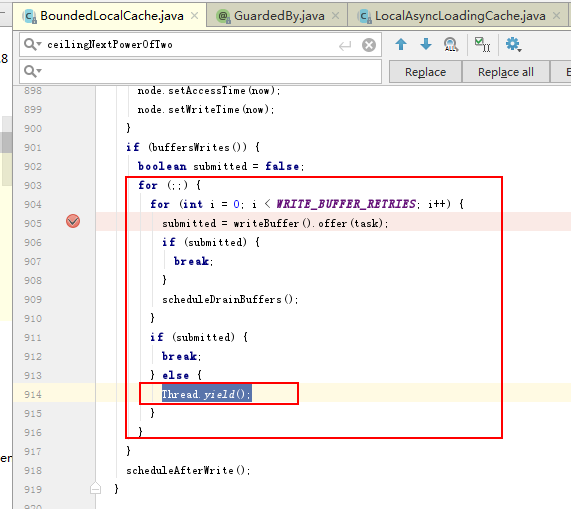Open replace history dropdown in replace field
The width and height of the screenshot is (571, 509).
click(x=32, y=71)
